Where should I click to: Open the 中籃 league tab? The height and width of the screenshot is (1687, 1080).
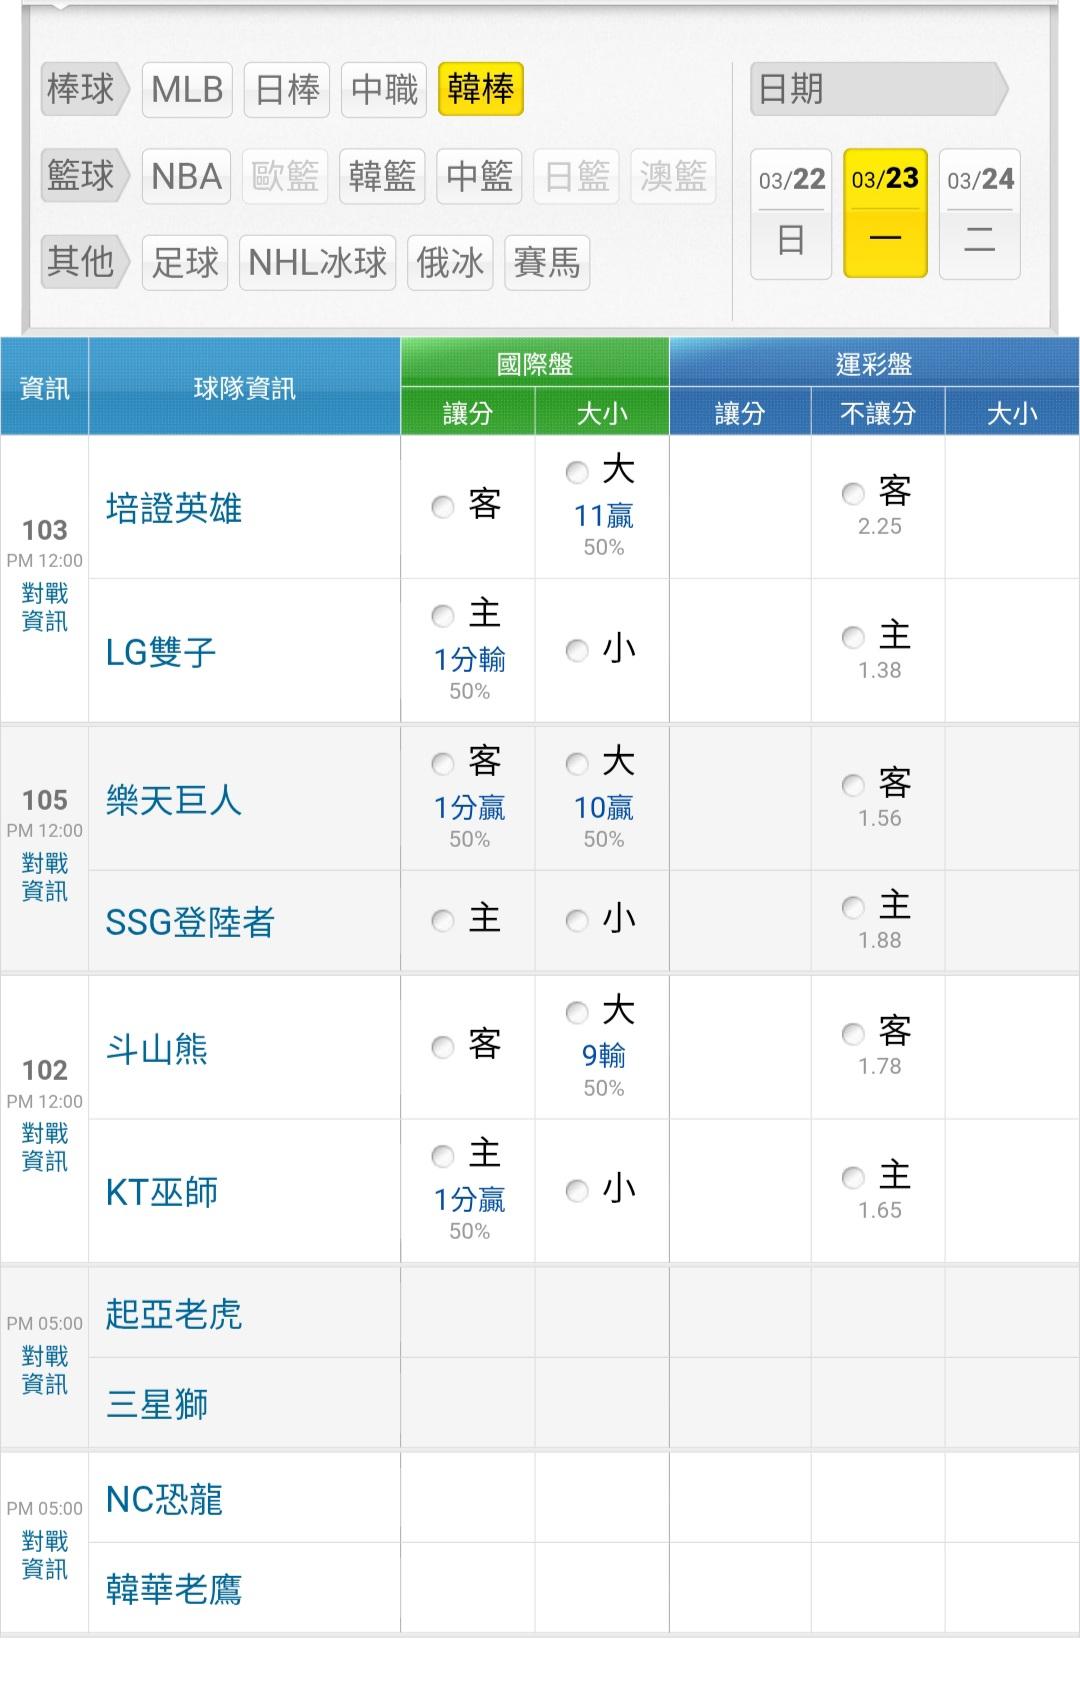point(480,177)
